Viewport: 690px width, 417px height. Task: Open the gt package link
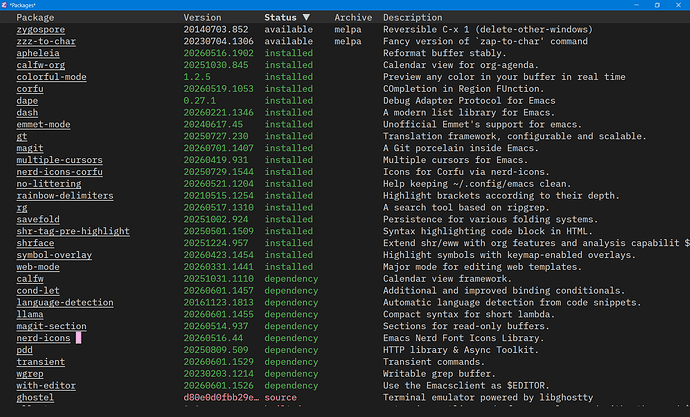[22, 136]
